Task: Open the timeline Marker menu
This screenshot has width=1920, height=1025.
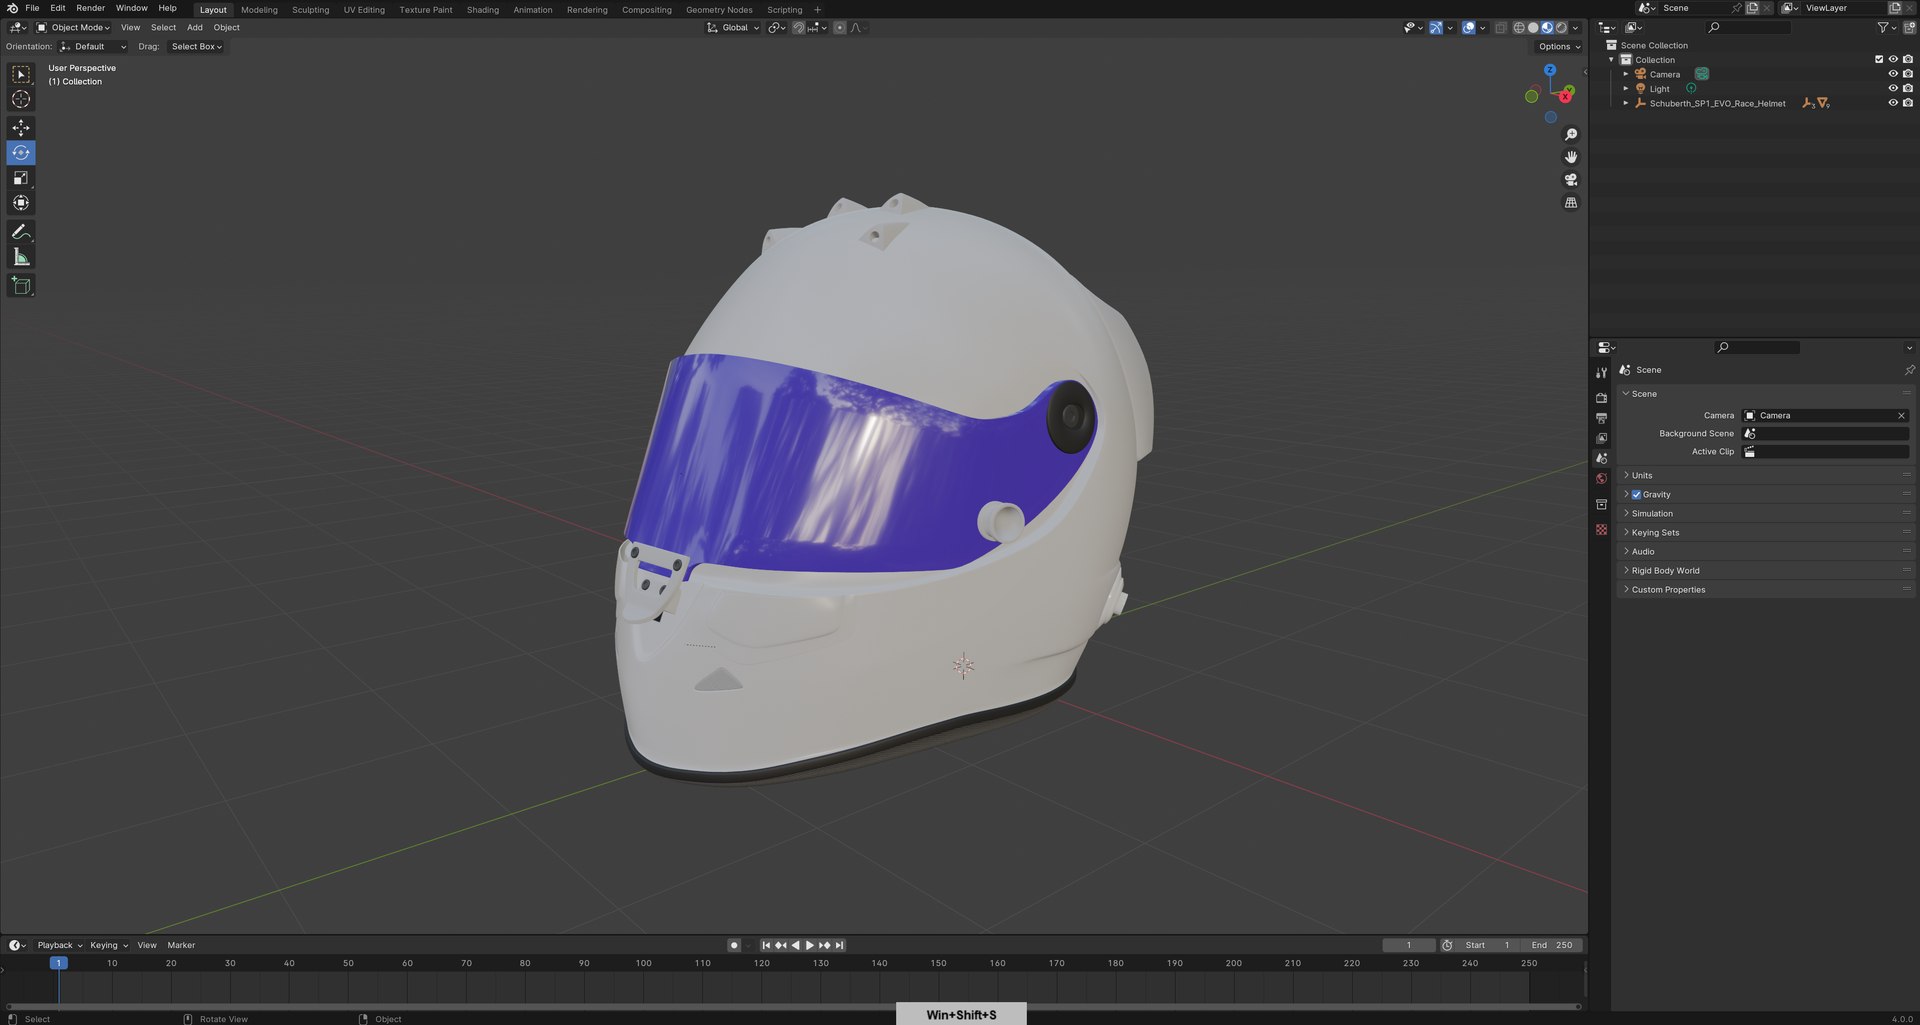Action: click(x=181, y=946)
